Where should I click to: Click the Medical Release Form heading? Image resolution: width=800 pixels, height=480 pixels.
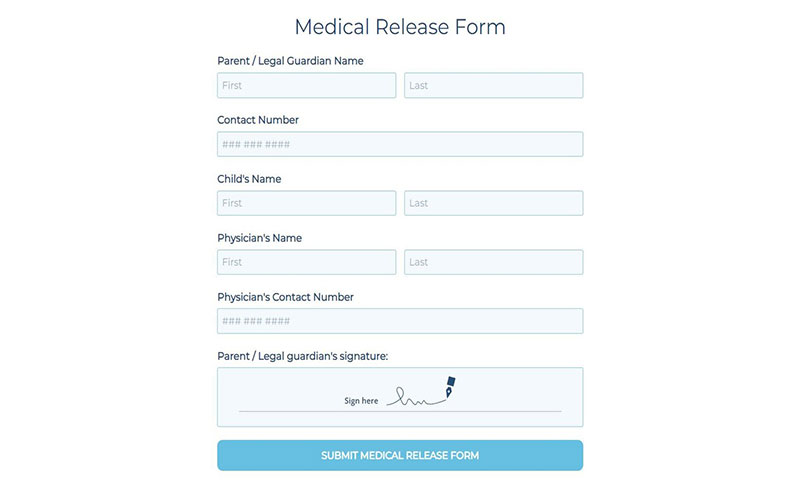[400, 27]
